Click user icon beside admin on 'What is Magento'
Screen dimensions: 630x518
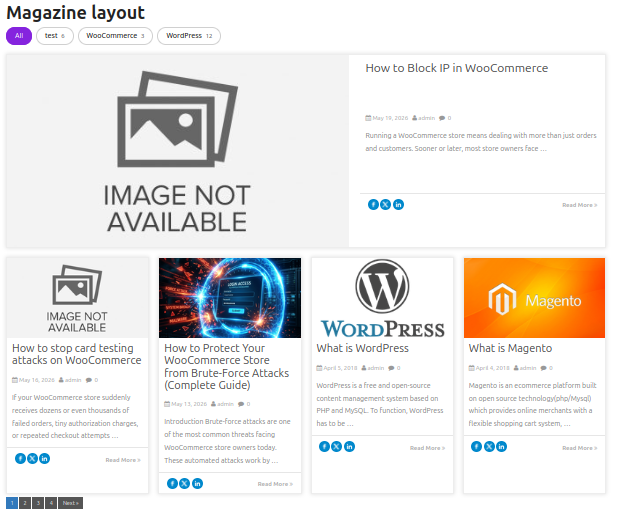click(516, 368)
